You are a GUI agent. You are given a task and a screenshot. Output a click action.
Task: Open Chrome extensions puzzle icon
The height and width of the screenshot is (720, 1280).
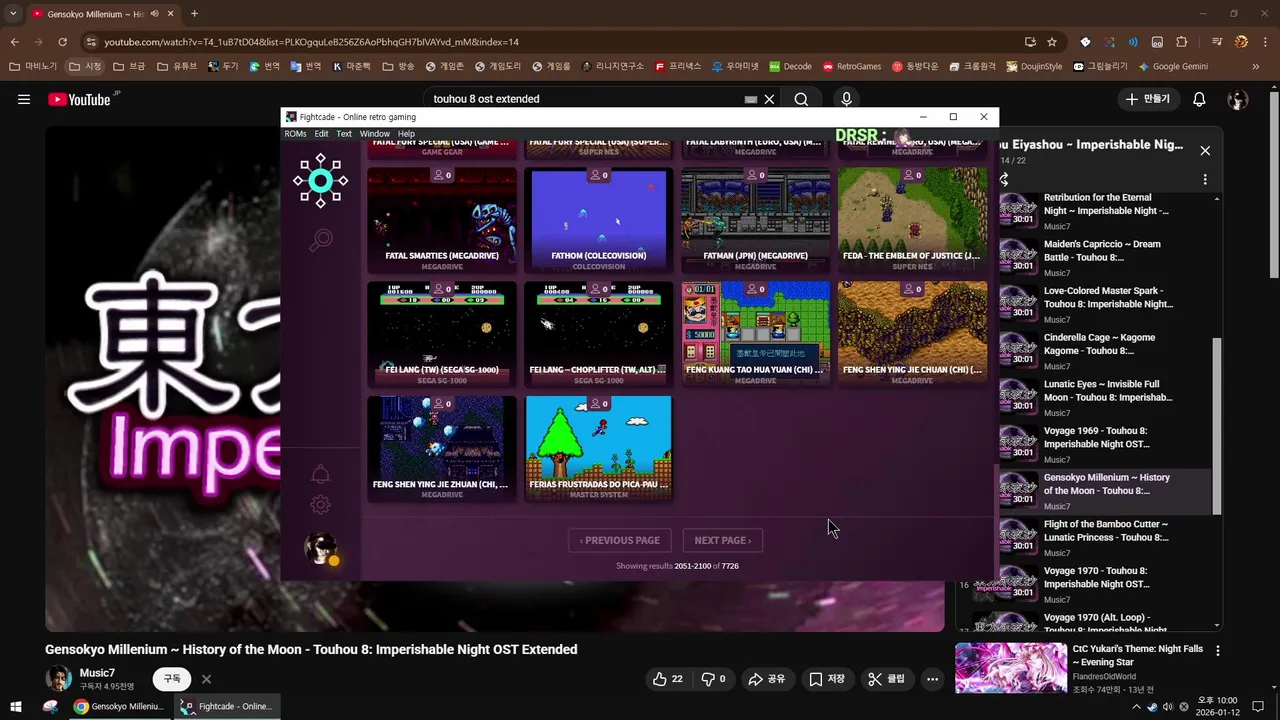[1181, 42]
